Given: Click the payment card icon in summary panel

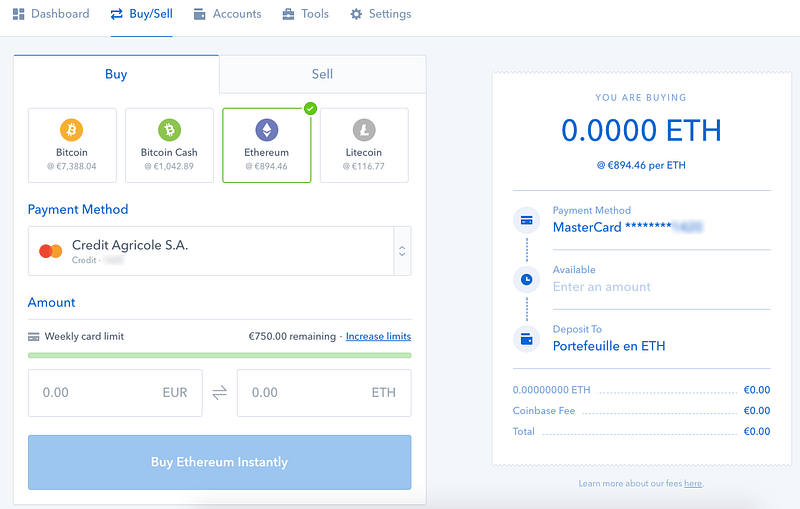Looking at the screenshot, I should tap(527, 220).
